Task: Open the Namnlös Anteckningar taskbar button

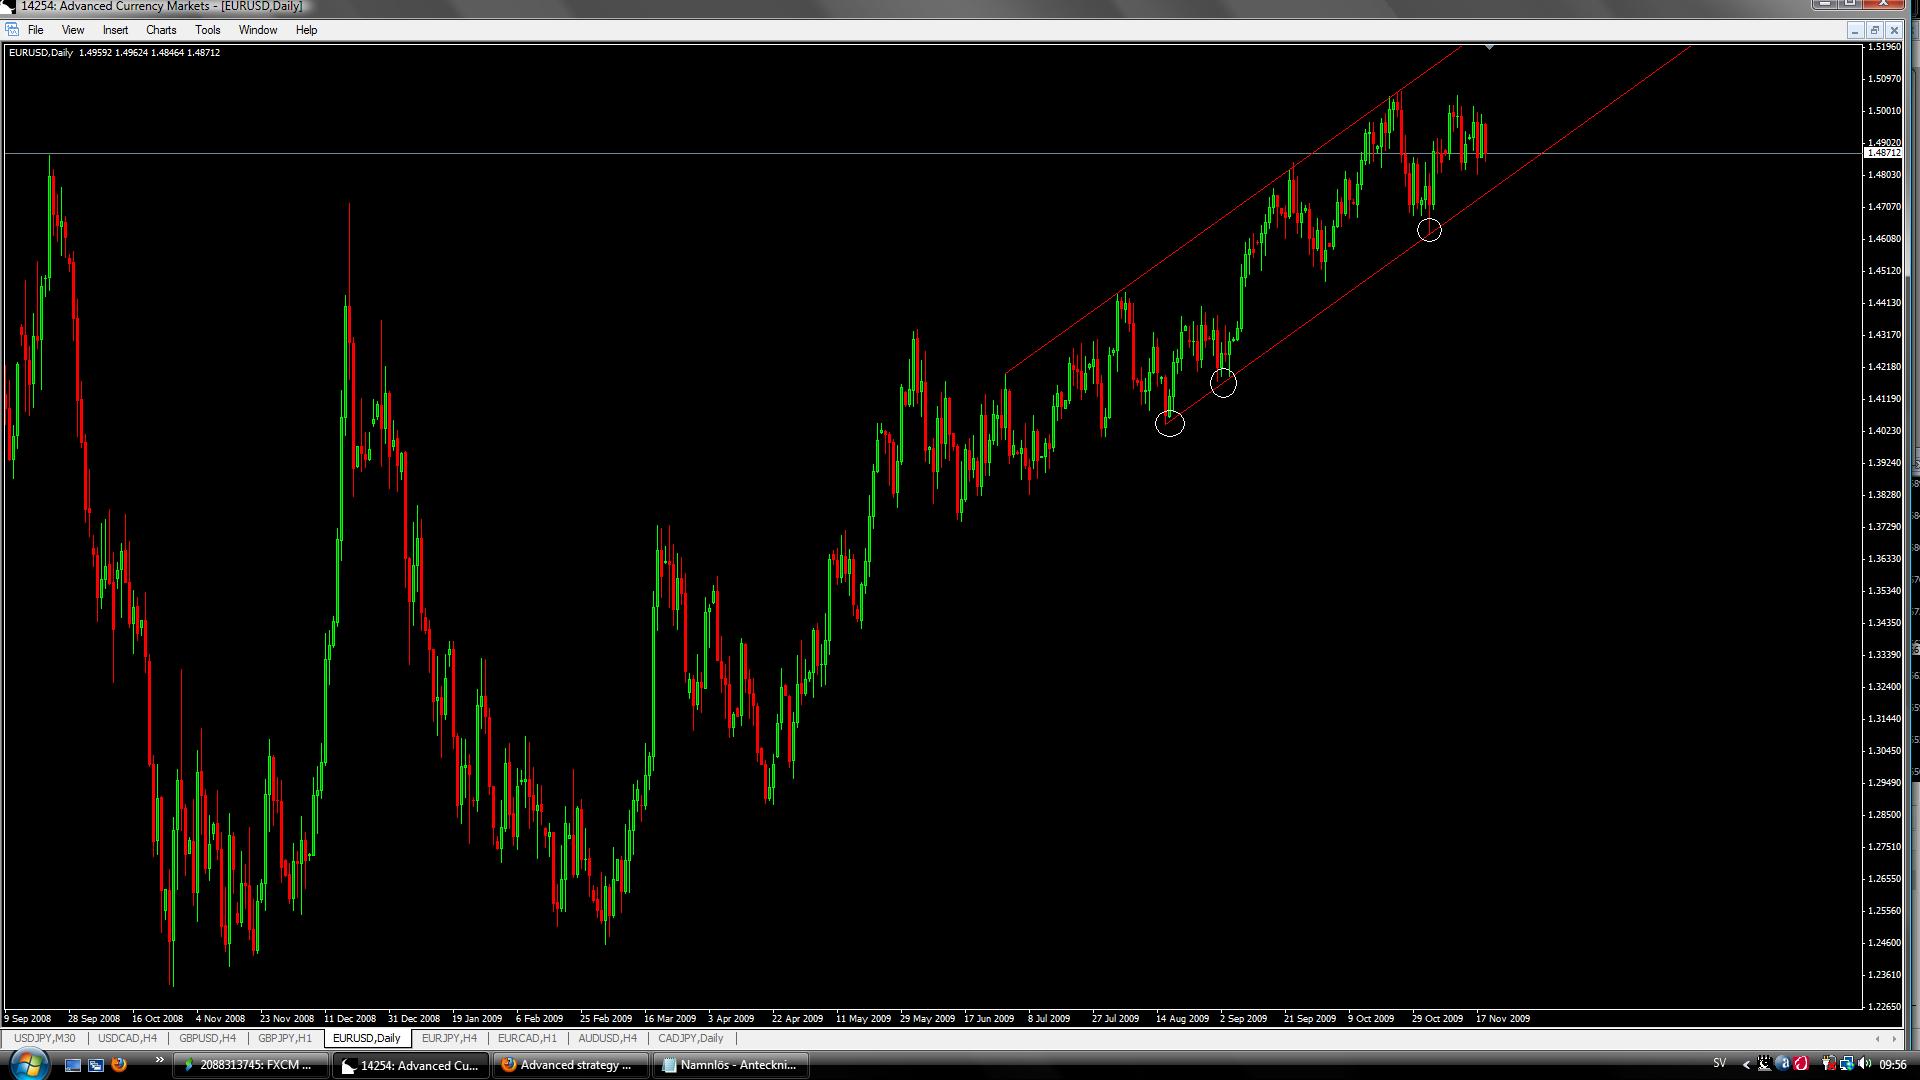Action: point(729,1065)
